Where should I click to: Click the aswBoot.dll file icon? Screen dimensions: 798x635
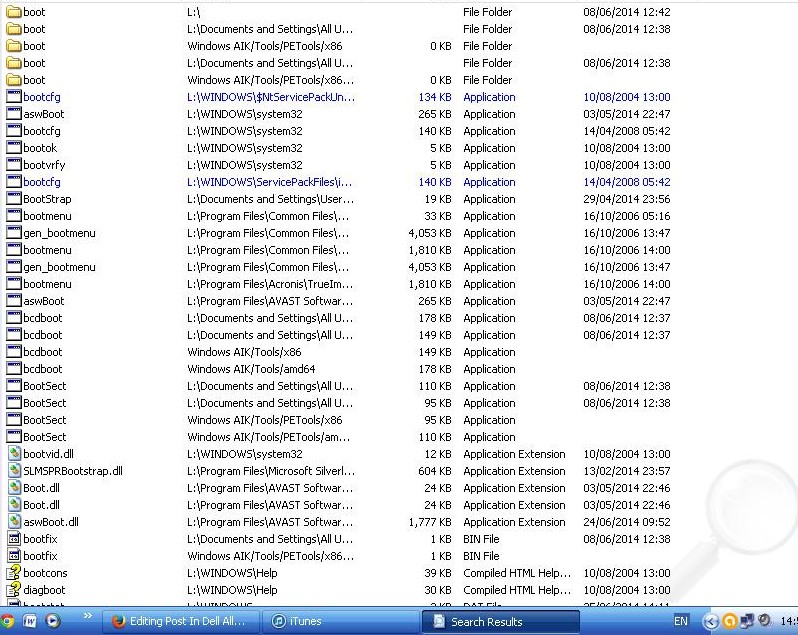coord(14,522)
